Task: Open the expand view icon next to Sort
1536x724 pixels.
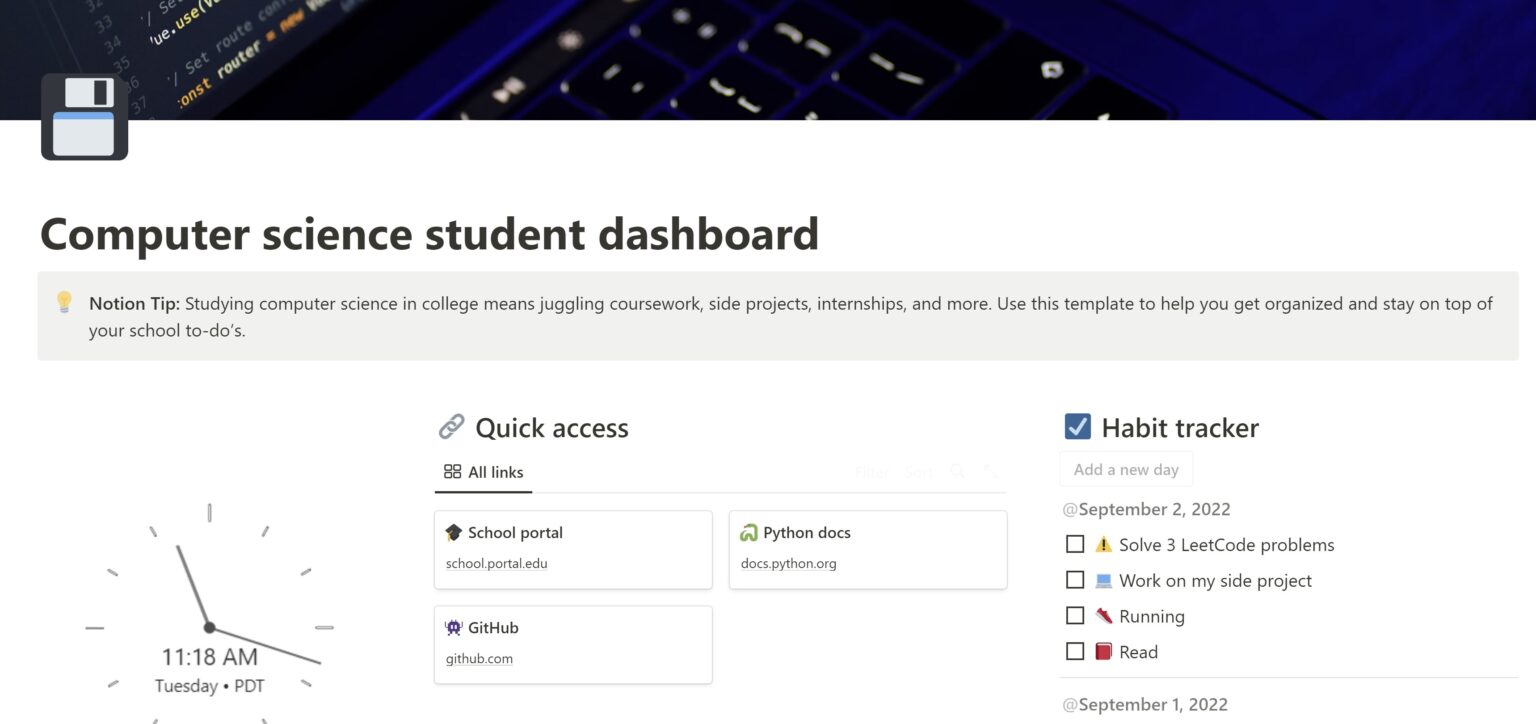Action: click(989, 471)
